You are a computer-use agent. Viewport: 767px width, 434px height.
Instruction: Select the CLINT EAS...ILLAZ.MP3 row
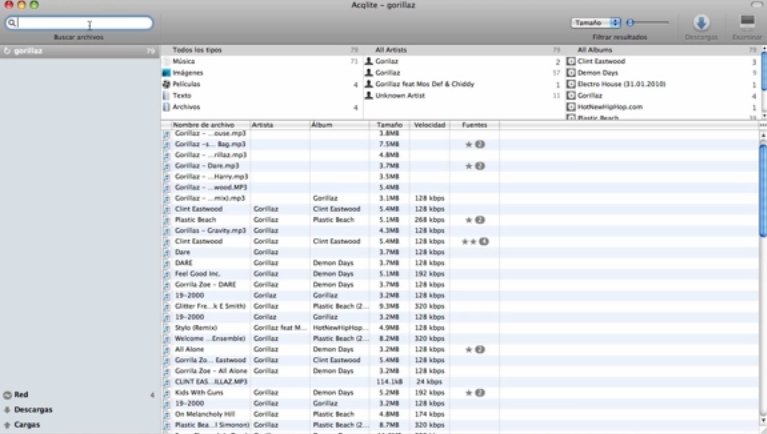point(460,382)
